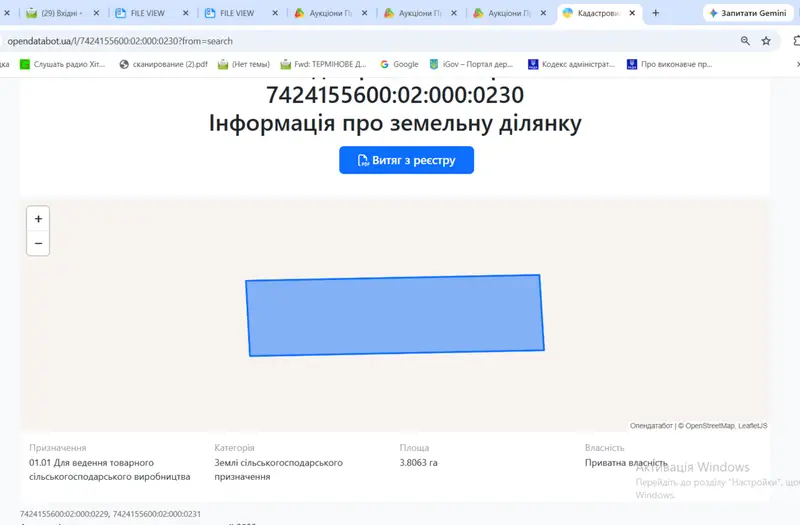The height and width of the screenshot is (525, 800).
Task: Click the Google 'G' icon in bookmarks bar
Action: click(x=384, y=64)
